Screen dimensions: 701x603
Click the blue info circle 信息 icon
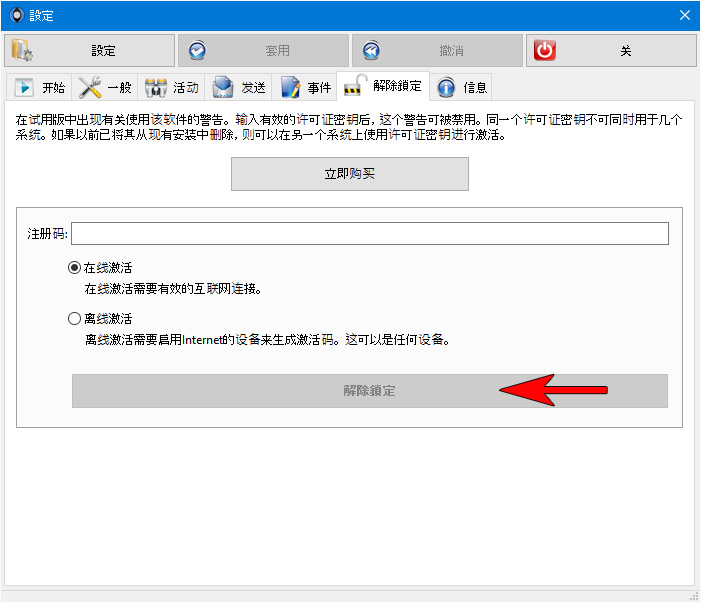pyautogui.click(x=446, y=87)
